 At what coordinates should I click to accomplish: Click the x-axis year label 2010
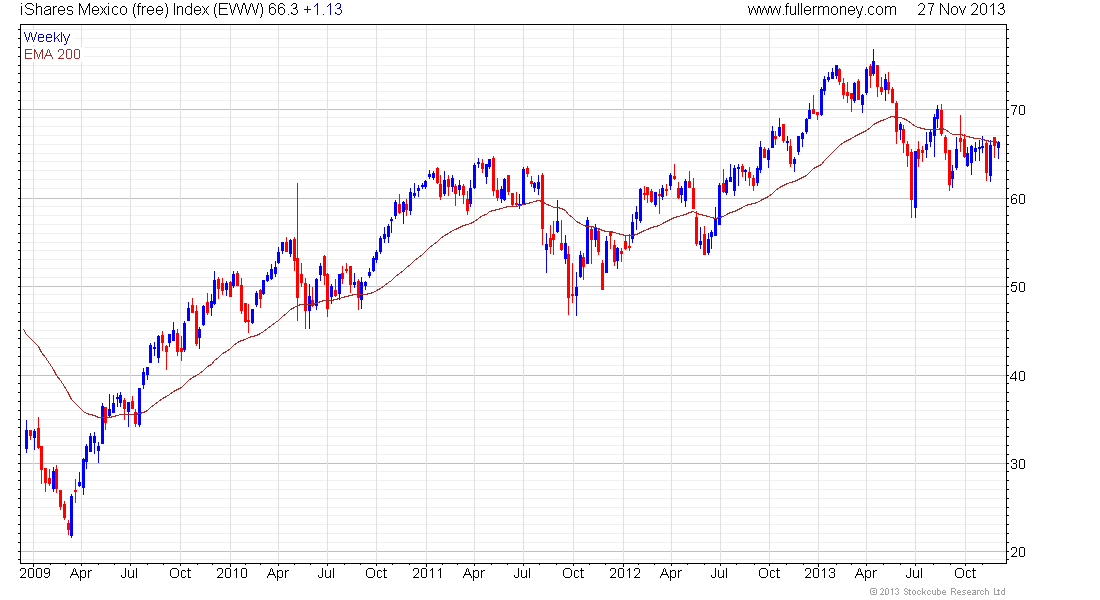click(232, 573)
